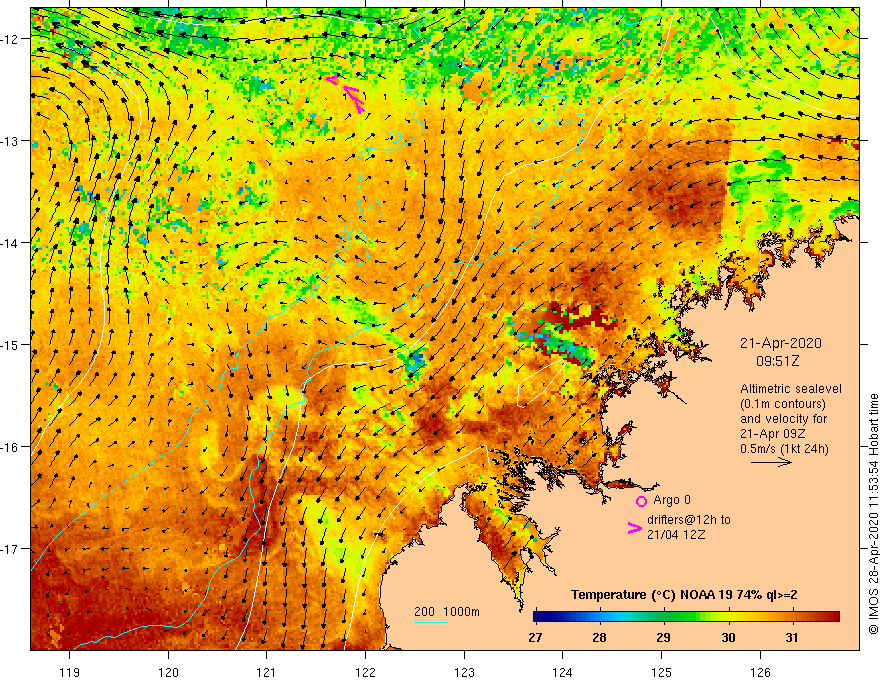Click the magenta drifter track on the map
This screenshot has width=880, height=680.
click(x=347, y=94)
